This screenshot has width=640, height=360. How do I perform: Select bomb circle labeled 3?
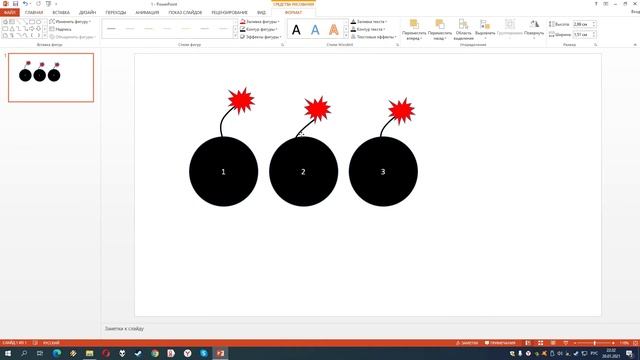[383, 171]
